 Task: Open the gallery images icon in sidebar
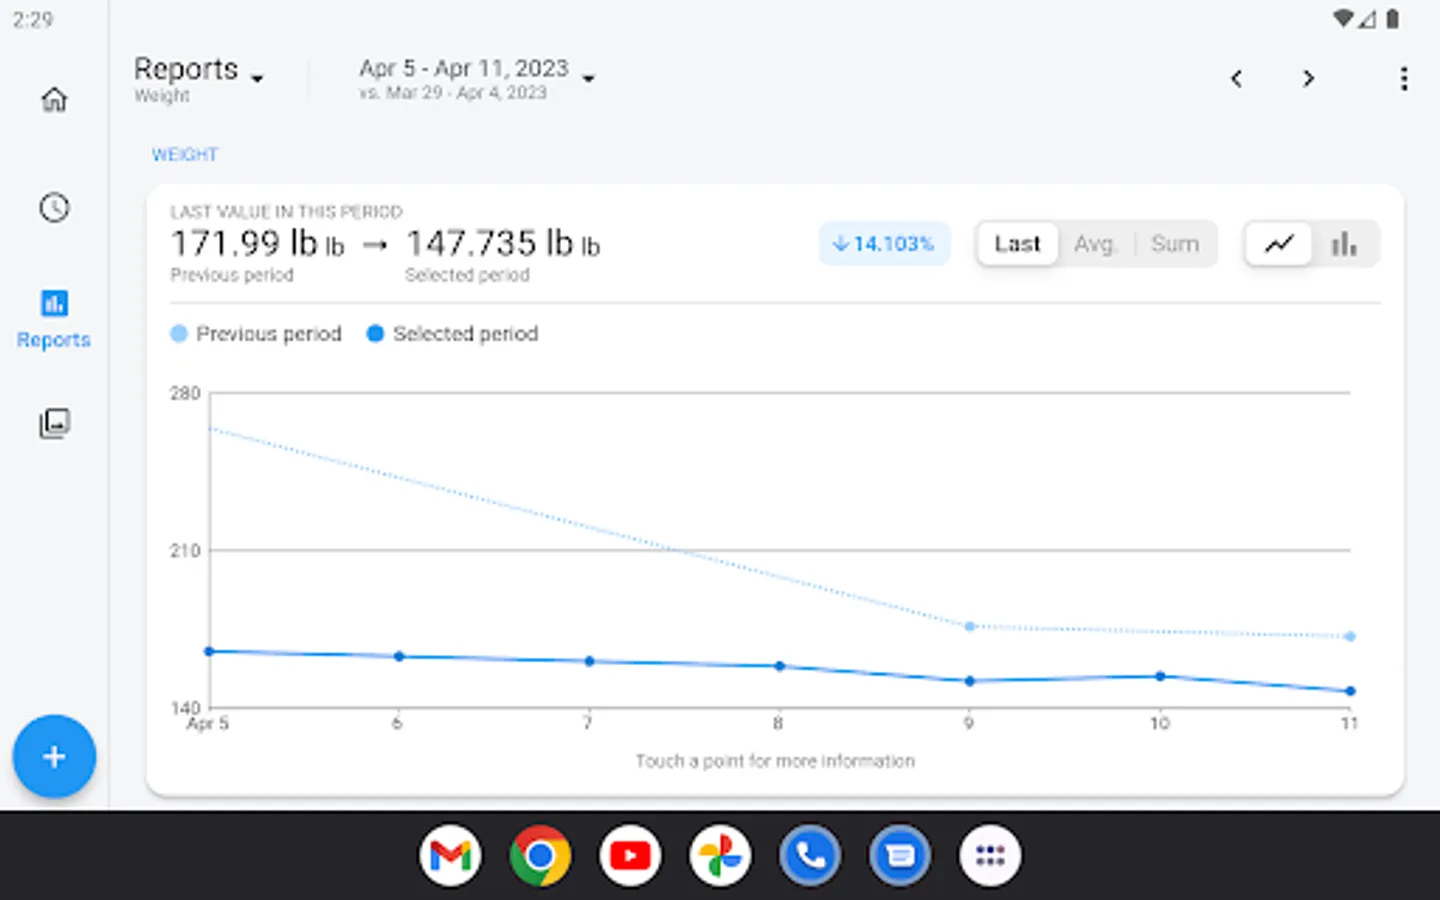click(x=54, y=423)
